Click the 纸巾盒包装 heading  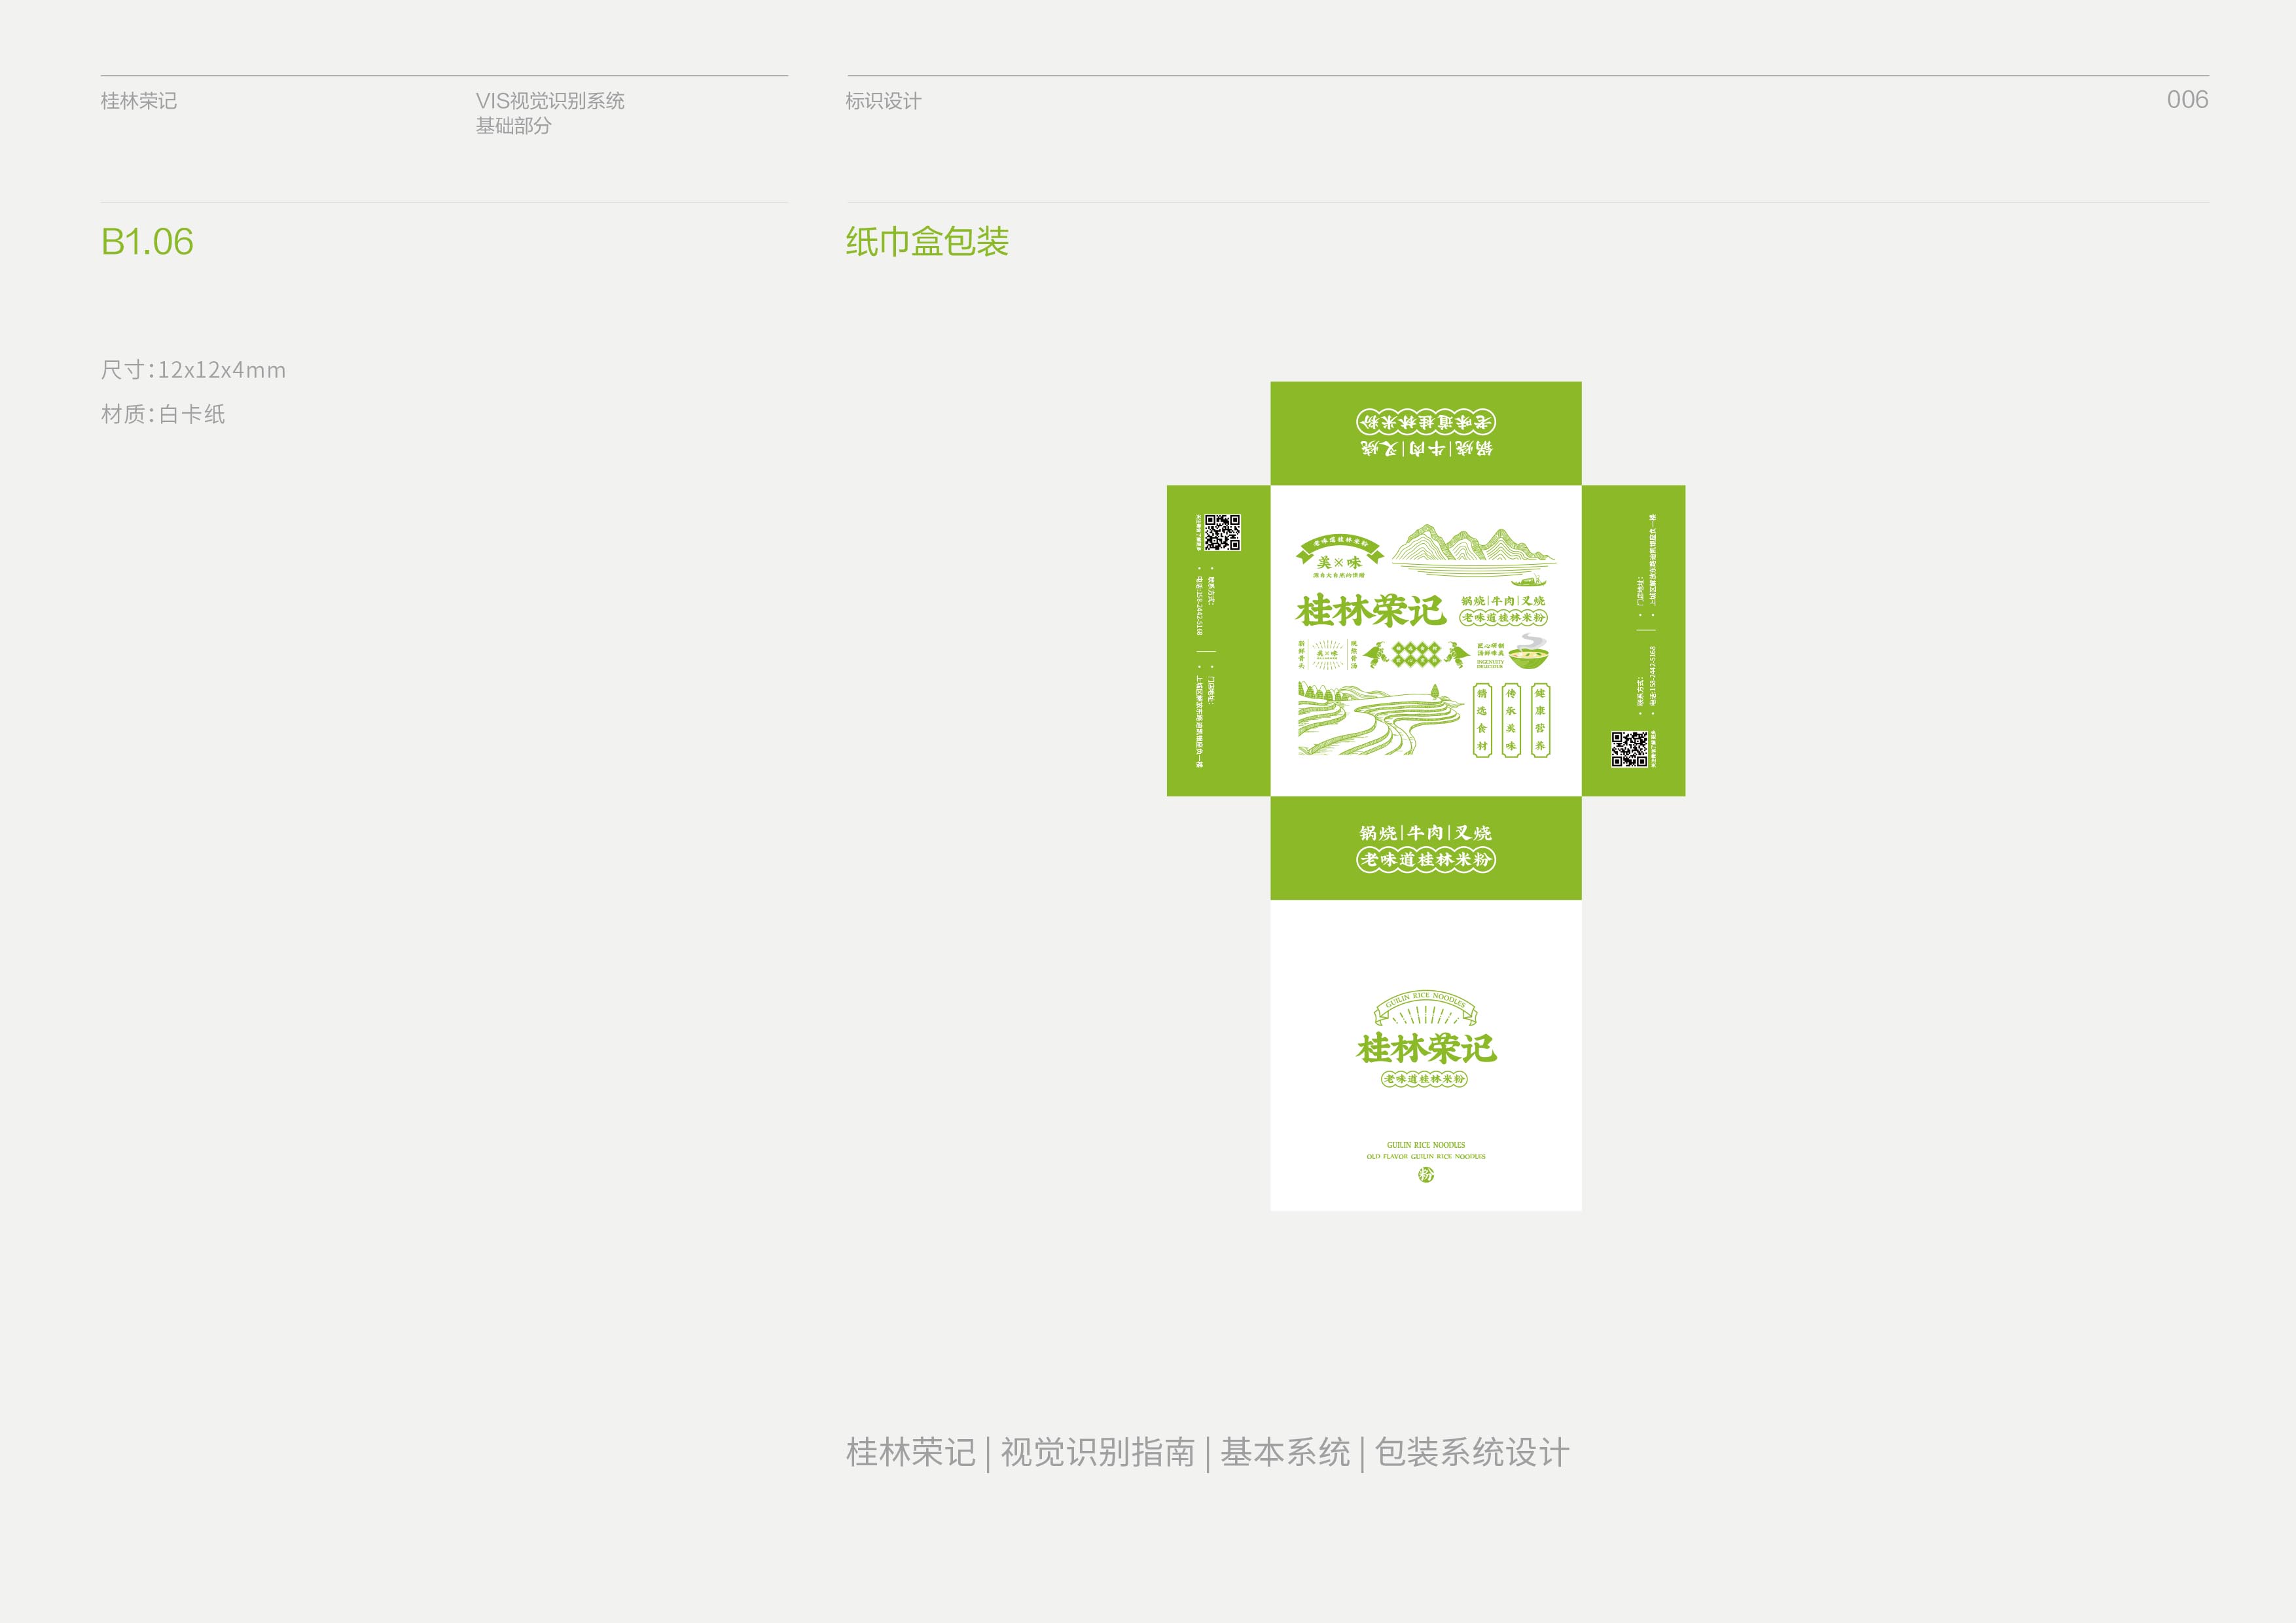(x=927, y=242)
